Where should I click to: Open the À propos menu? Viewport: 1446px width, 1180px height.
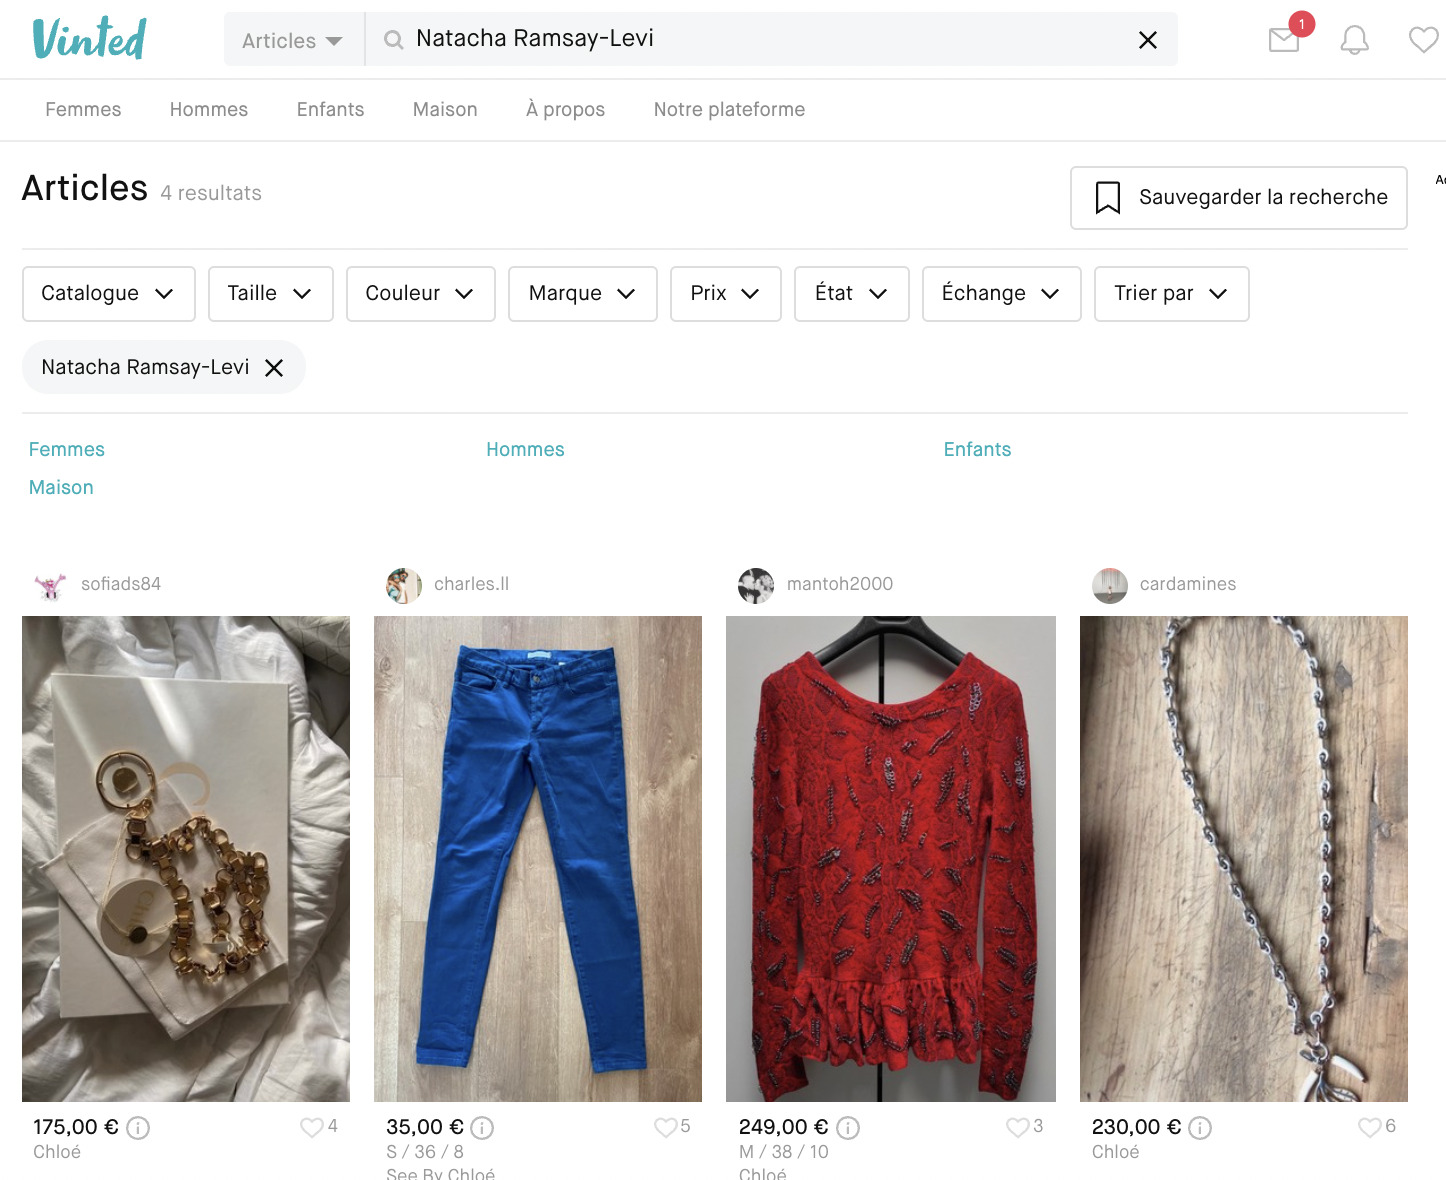click(565, 110)
